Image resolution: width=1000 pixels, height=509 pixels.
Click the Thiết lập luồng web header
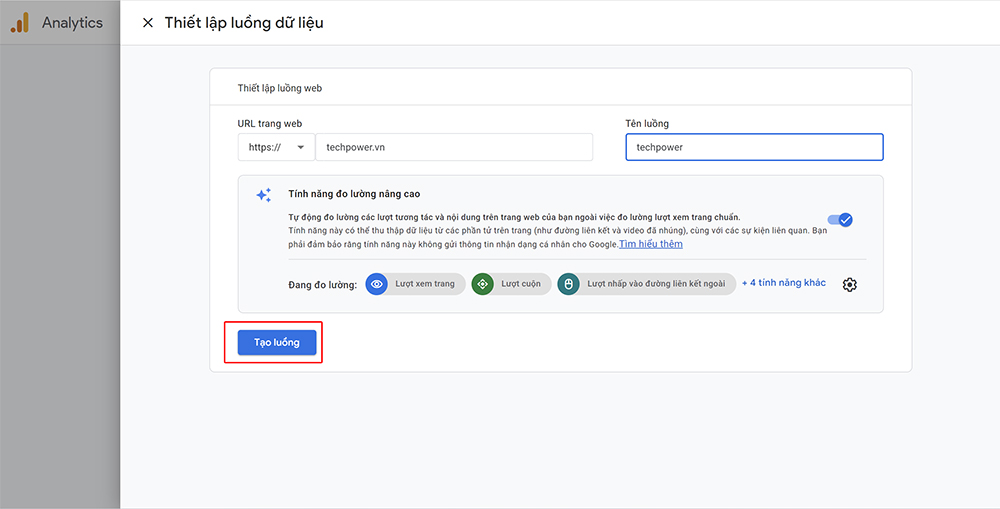point(279,88)
